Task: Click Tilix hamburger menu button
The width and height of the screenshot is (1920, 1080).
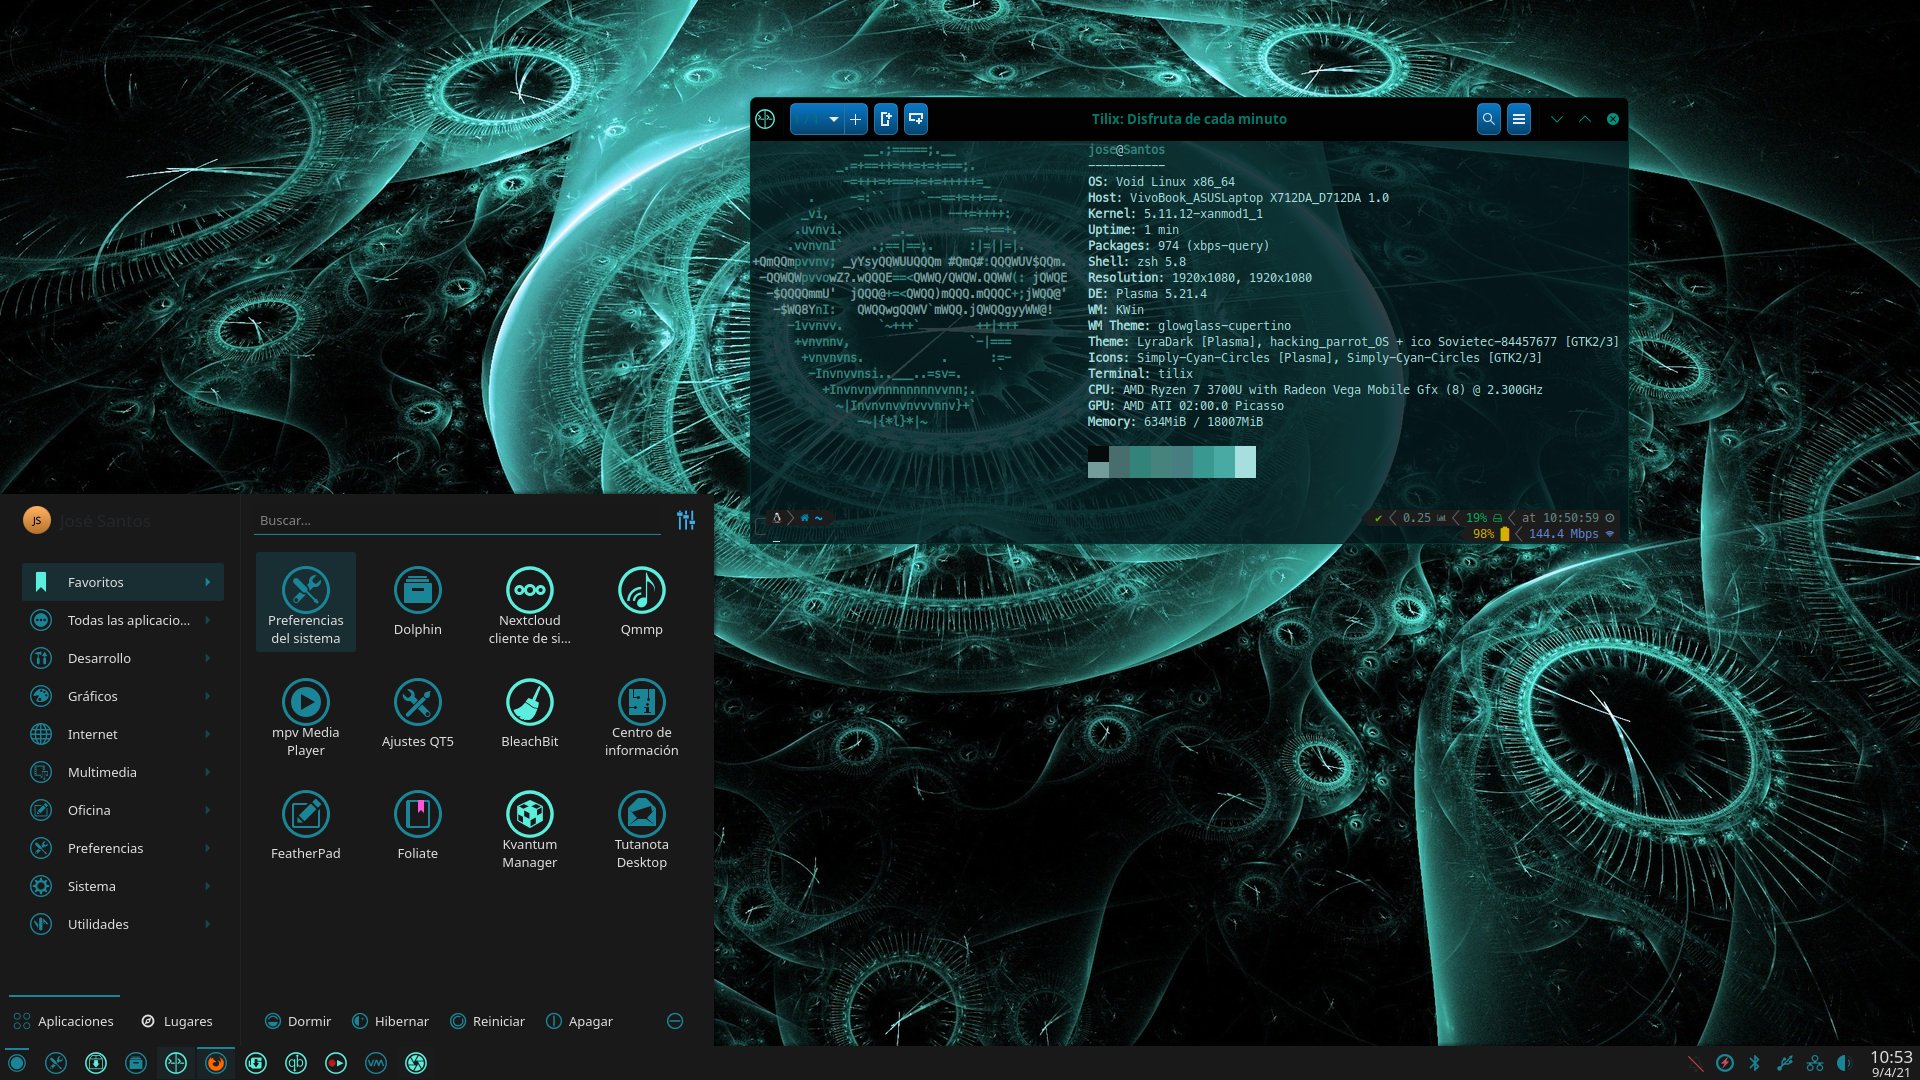Action: [1518, 119]
